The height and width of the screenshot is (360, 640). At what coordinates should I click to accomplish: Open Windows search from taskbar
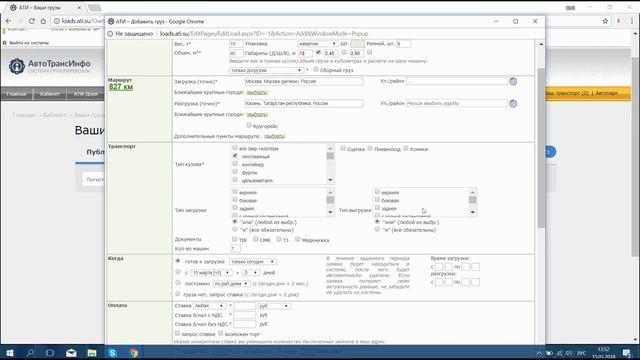point(29,353)
